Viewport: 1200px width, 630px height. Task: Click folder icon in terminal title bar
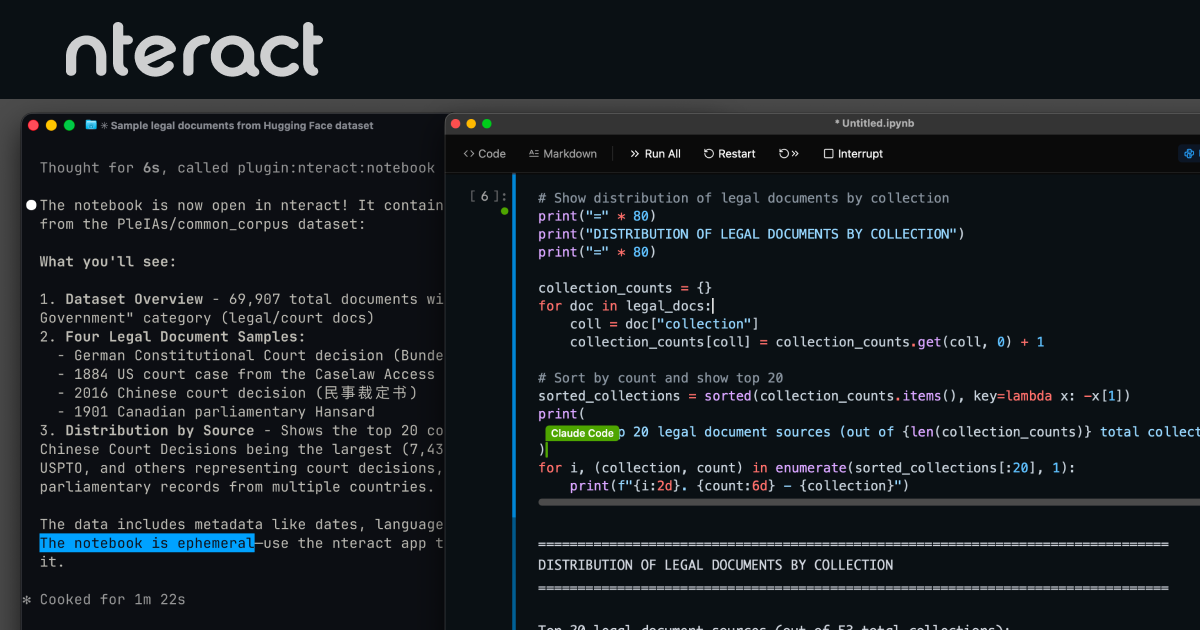[91, 125]
